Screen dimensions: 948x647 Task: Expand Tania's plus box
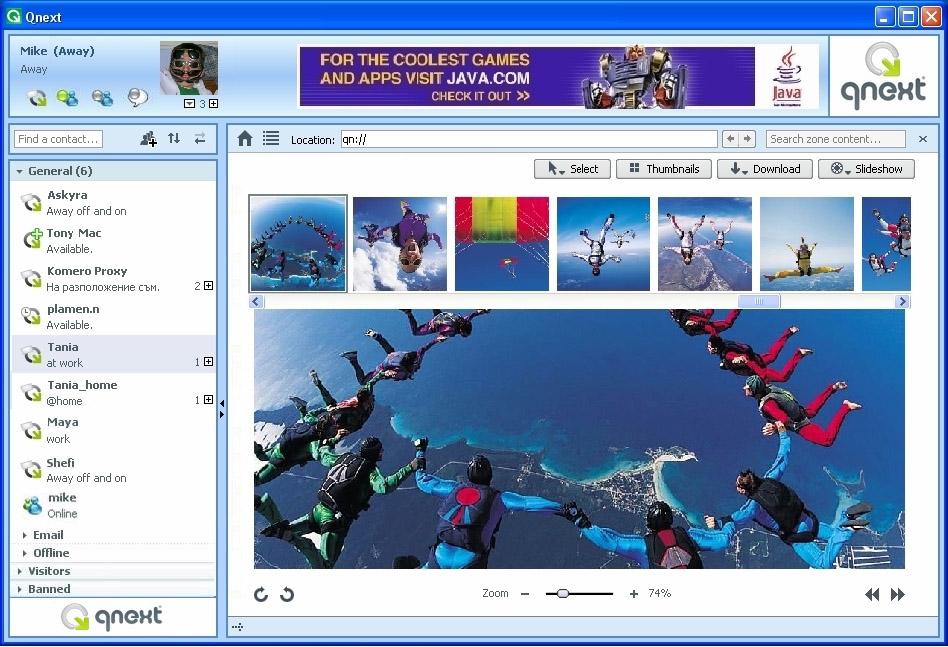click(209, 362)
